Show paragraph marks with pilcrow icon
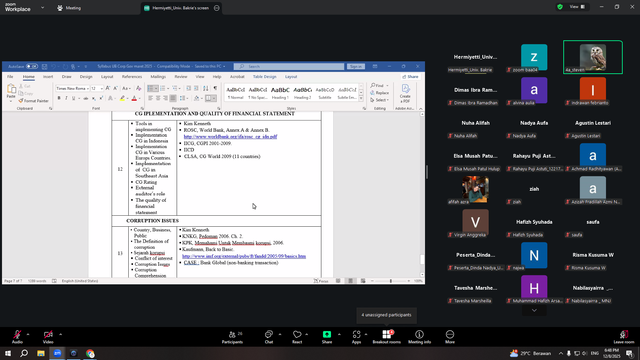This screenshot has height=360, width=640. pyautogui.click(x=215, y=88)
